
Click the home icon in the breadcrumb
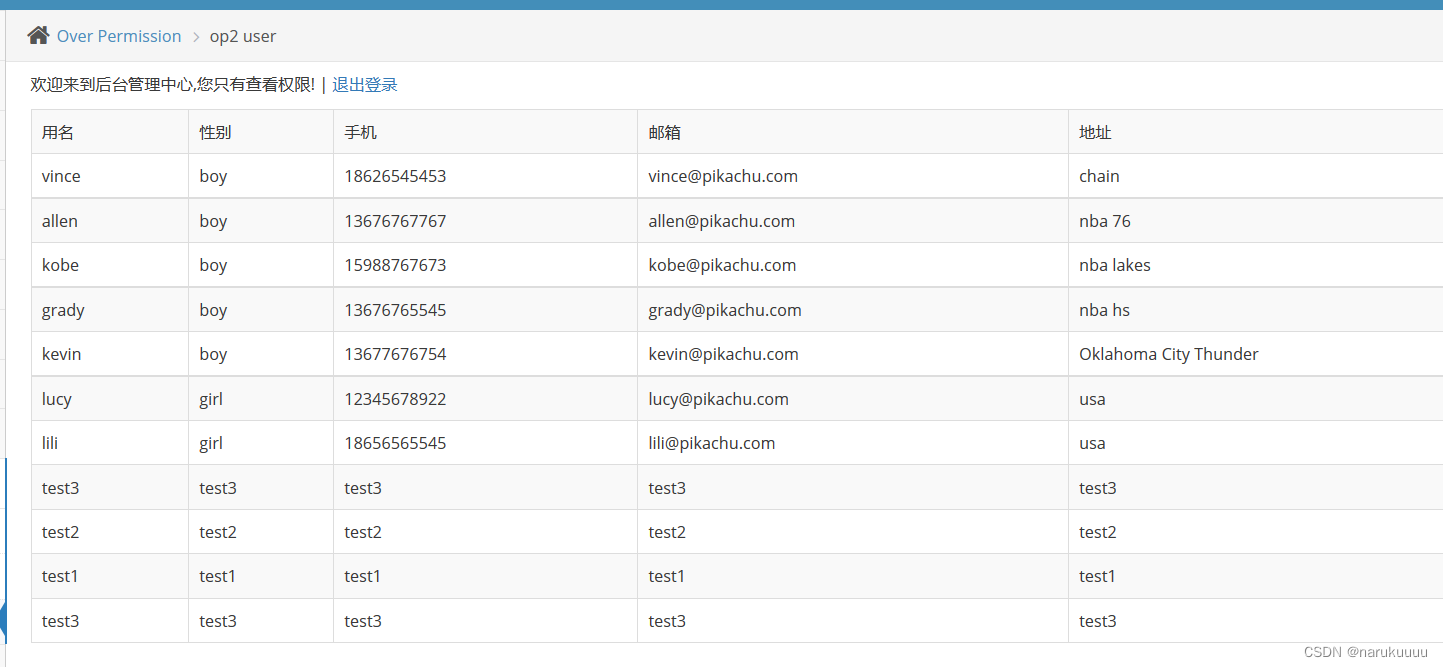(x=38, y=36)
